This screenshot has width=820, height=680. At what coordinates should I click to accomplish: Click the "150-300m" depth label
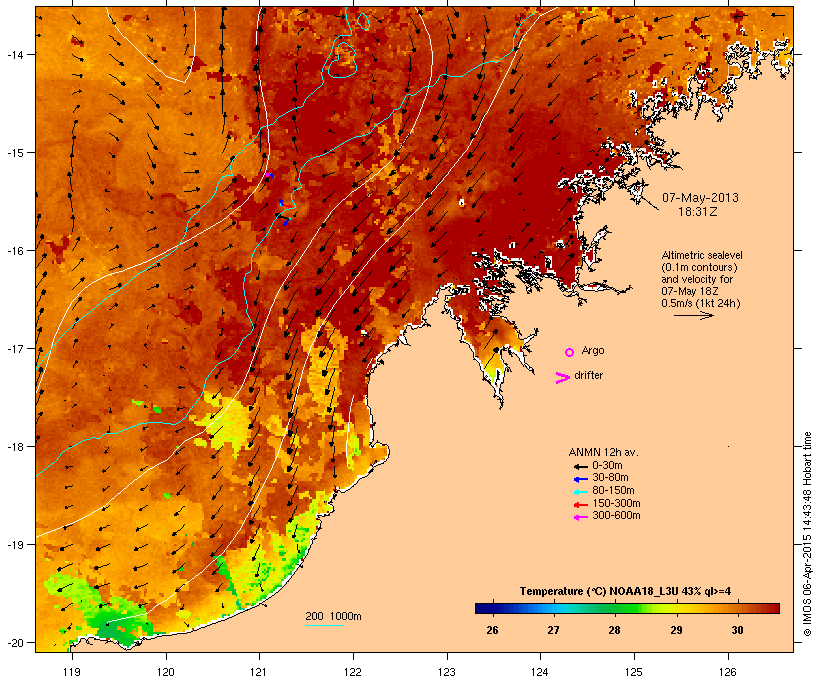[x=617, y=503]
